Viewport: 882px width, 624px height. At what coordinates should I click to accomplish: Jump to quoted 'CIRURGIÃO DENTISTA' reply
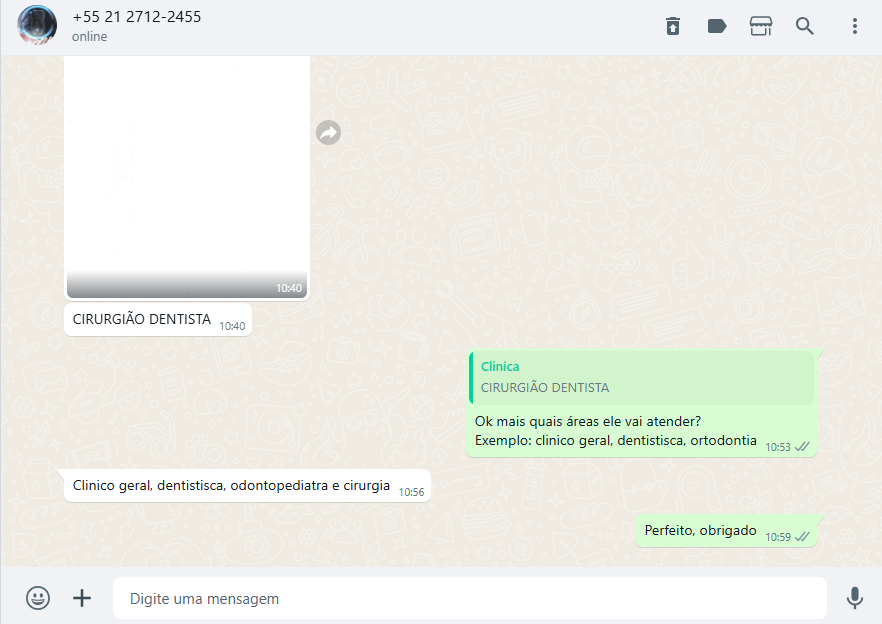(642, 378)
